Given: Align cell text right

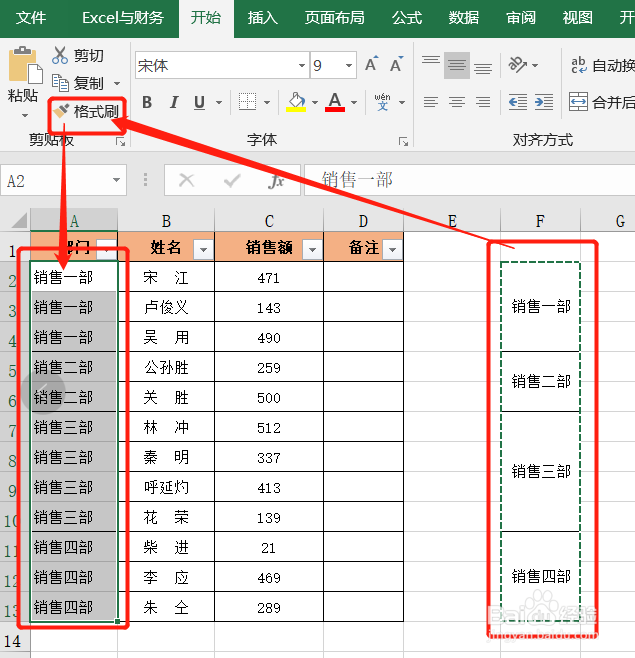Looking at the screenshot, I should pyautogui.click(x=483, y=102).
